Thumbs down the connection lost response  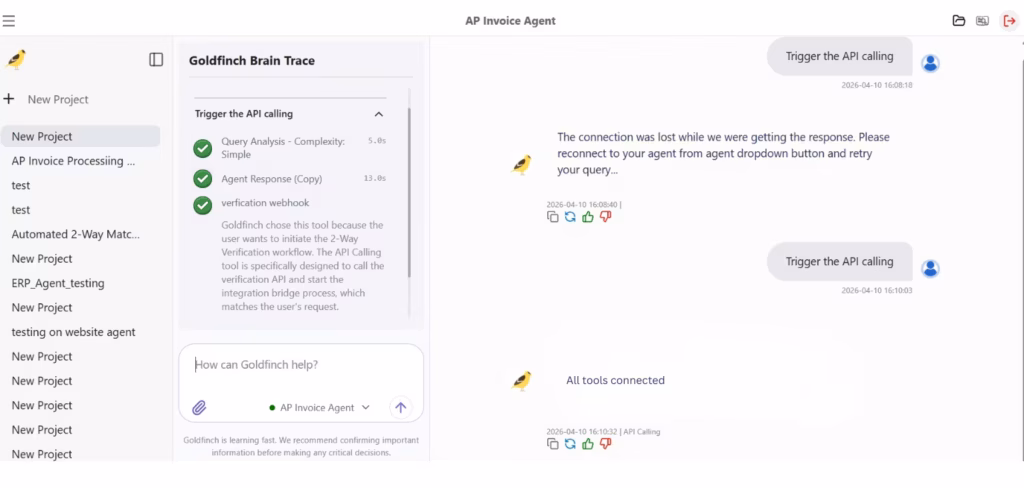605,217
